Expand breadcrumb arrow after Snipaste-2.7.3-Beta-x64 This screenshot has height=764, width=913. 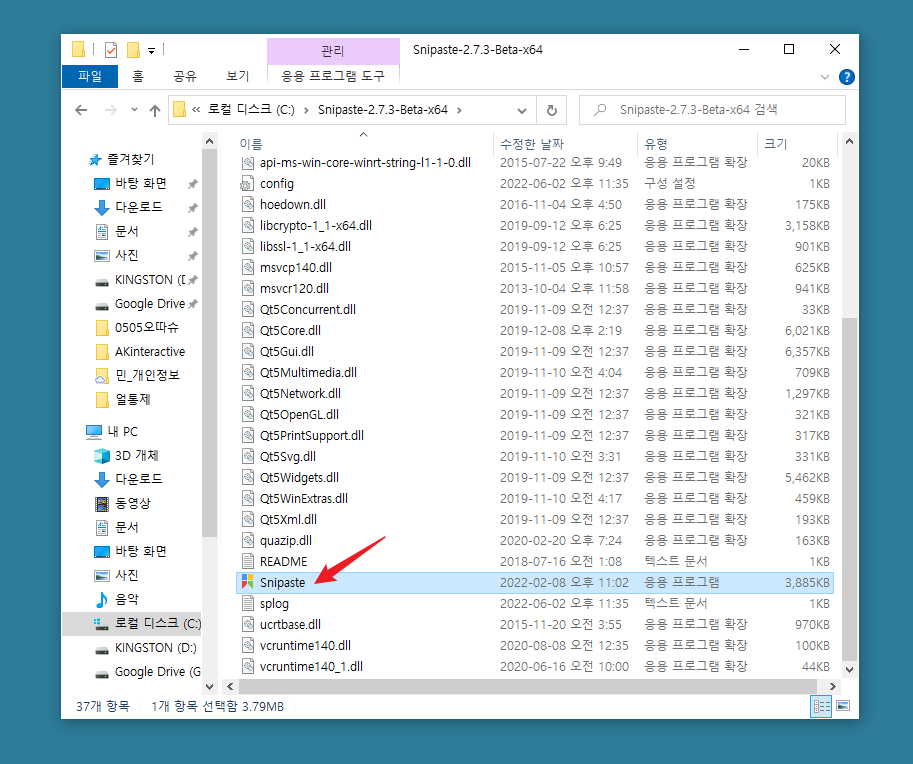[460, 110]
